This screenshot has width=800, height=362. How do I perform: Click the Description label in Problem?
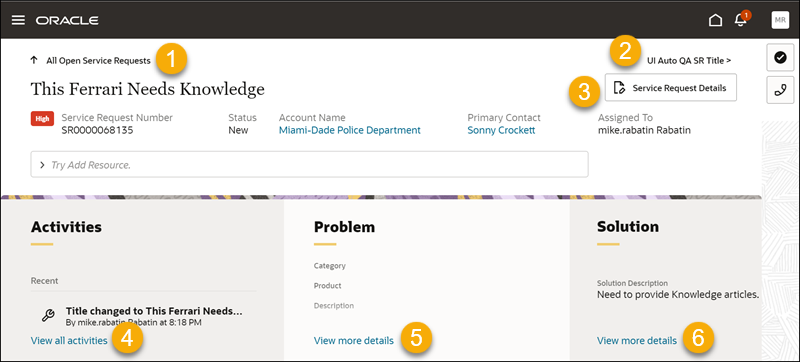coord(334,306)
